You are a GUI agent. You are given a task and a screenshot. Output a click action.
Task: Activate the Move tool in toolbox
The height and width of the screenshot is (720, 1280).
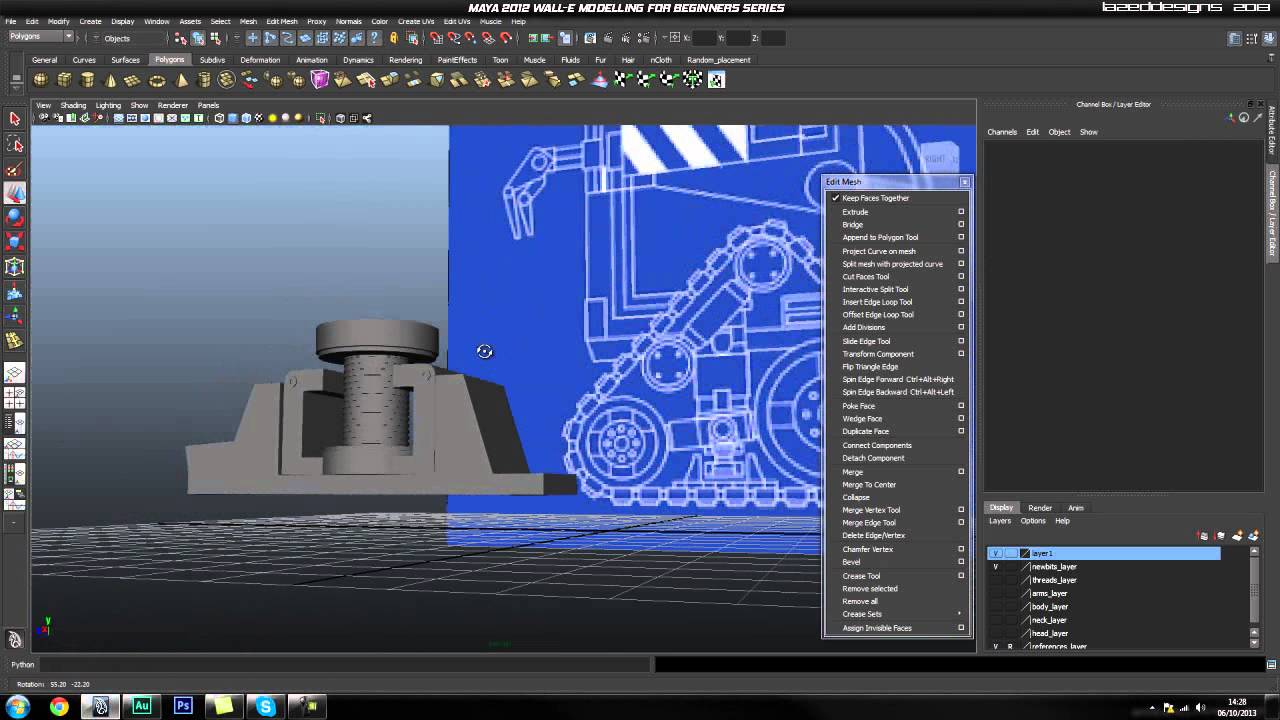point(14,193)
